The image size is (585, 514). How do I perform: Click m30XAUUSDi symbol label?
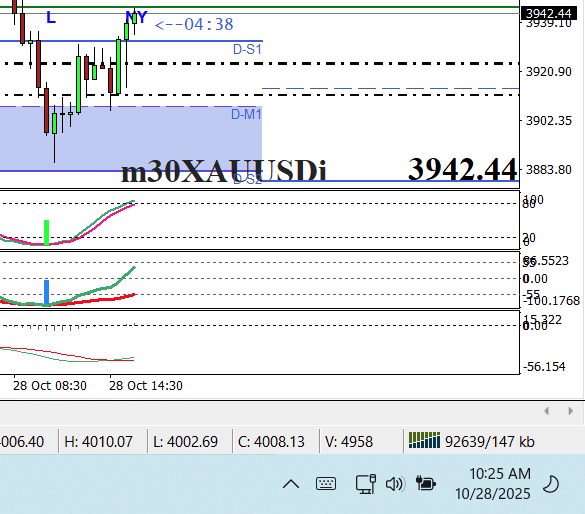pos(224,171)
